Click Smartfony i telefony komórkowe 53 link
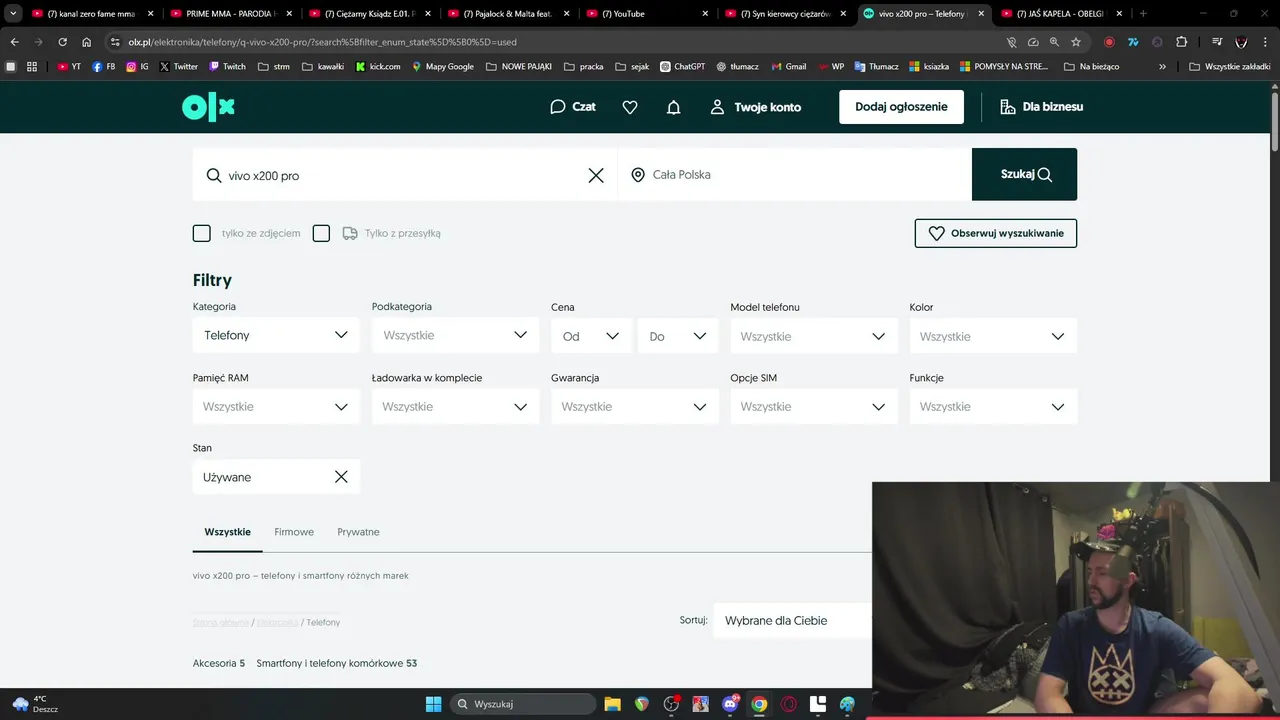This screenshot has width=1280, height=720. coord(336,663)
